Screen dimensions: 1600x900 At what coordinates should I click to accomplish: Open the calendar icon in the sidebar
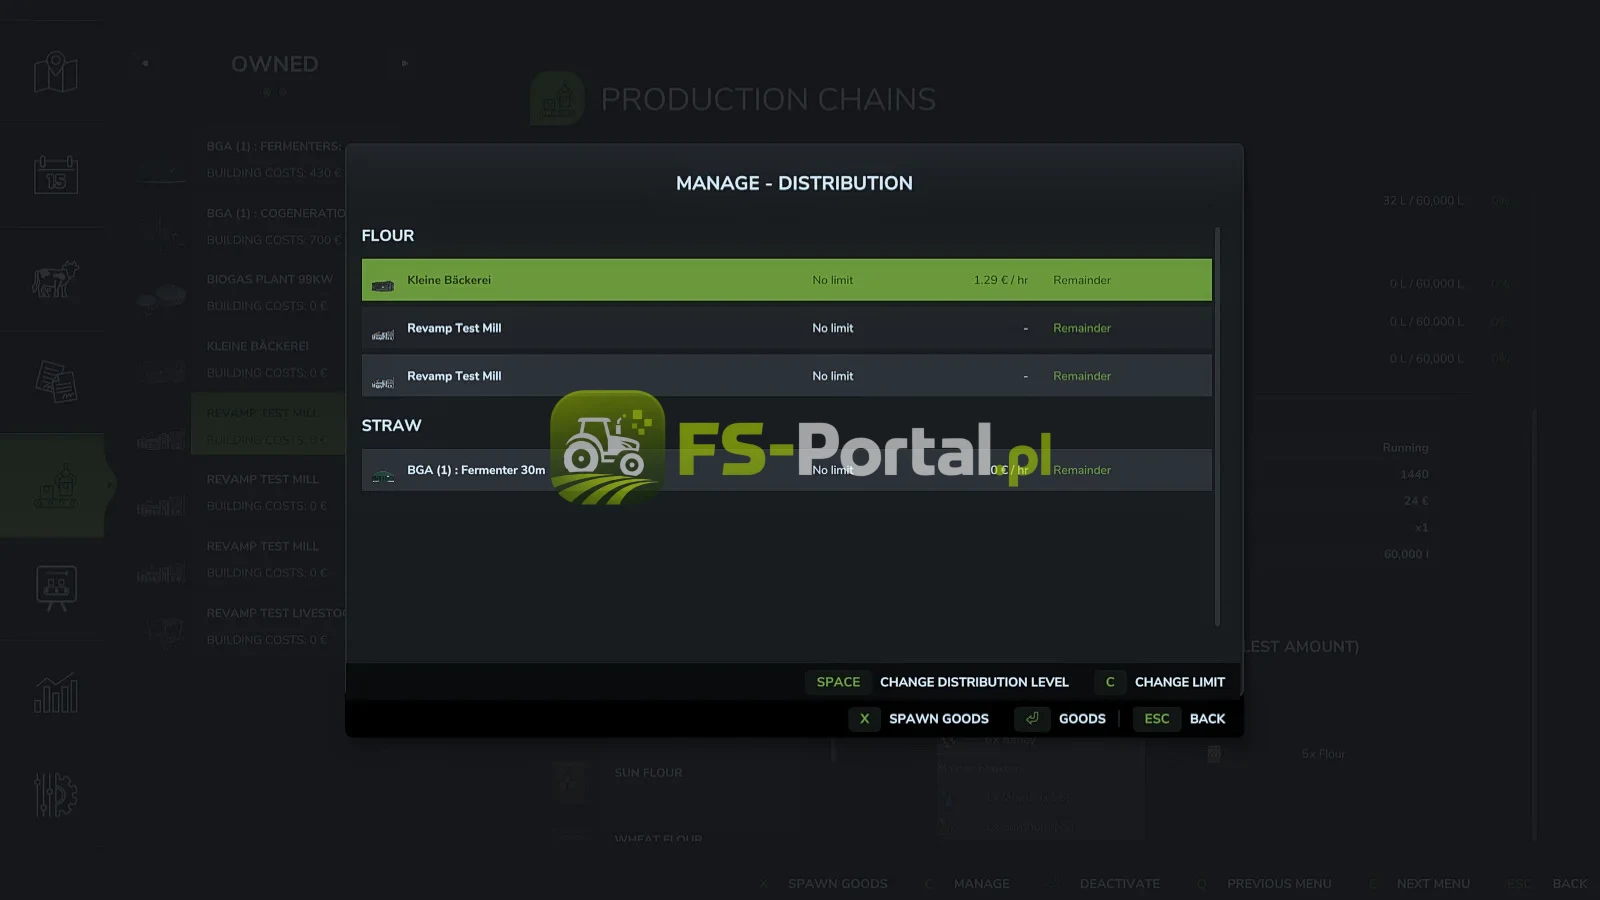[x=56, y=175]
